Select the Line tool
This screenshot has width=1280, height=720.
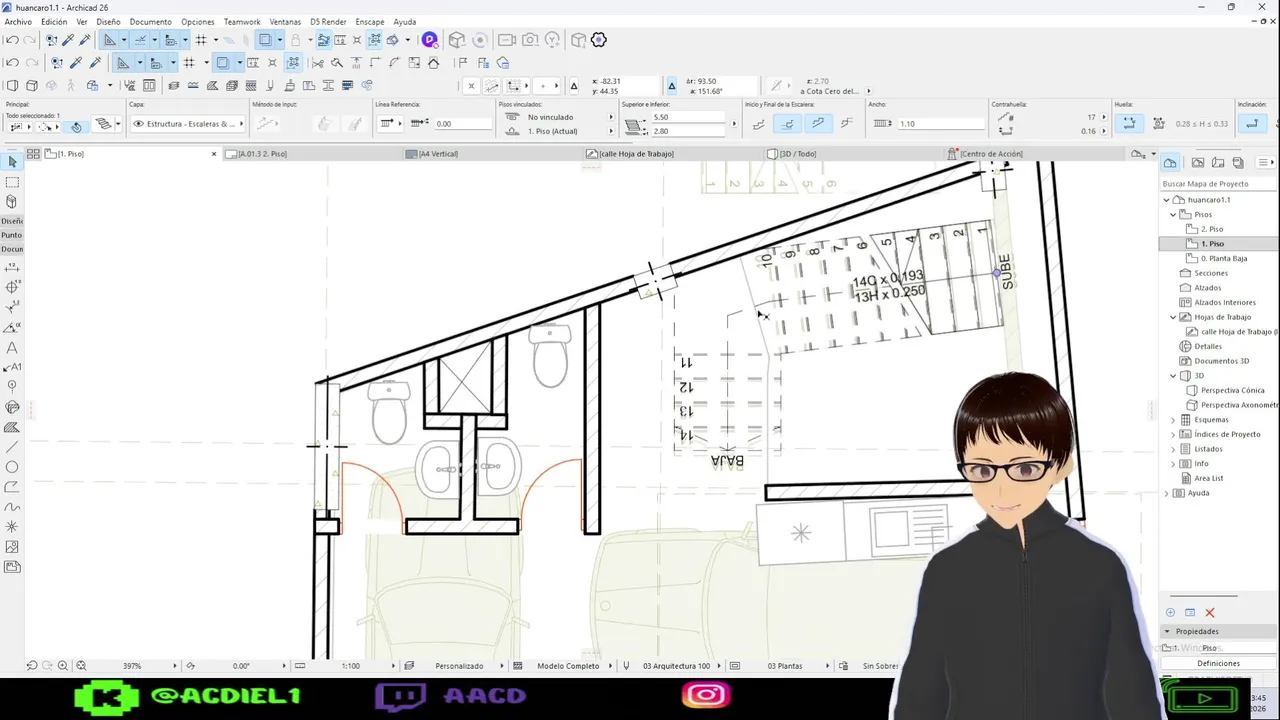[12, 447]
